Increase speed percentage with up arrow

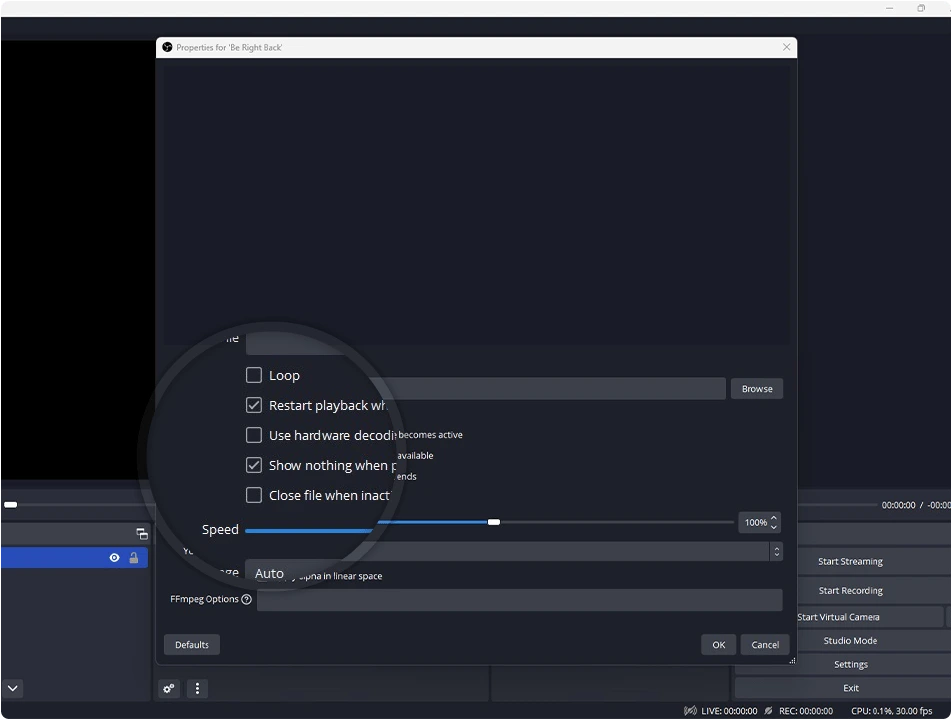click(774, 518)
